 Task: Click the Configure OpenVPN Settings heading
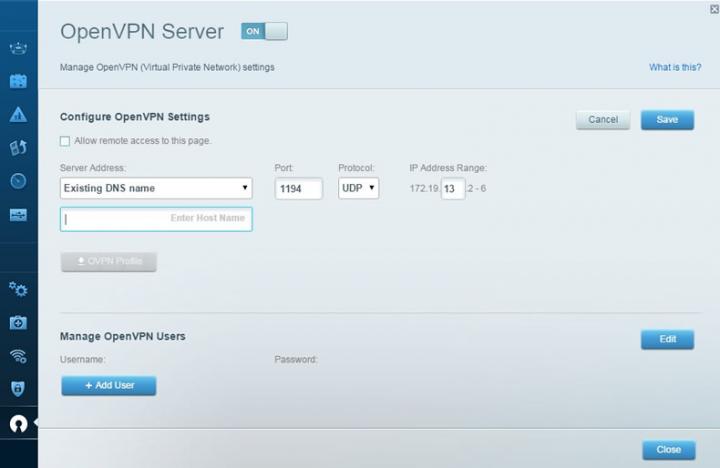pos(135,117)
